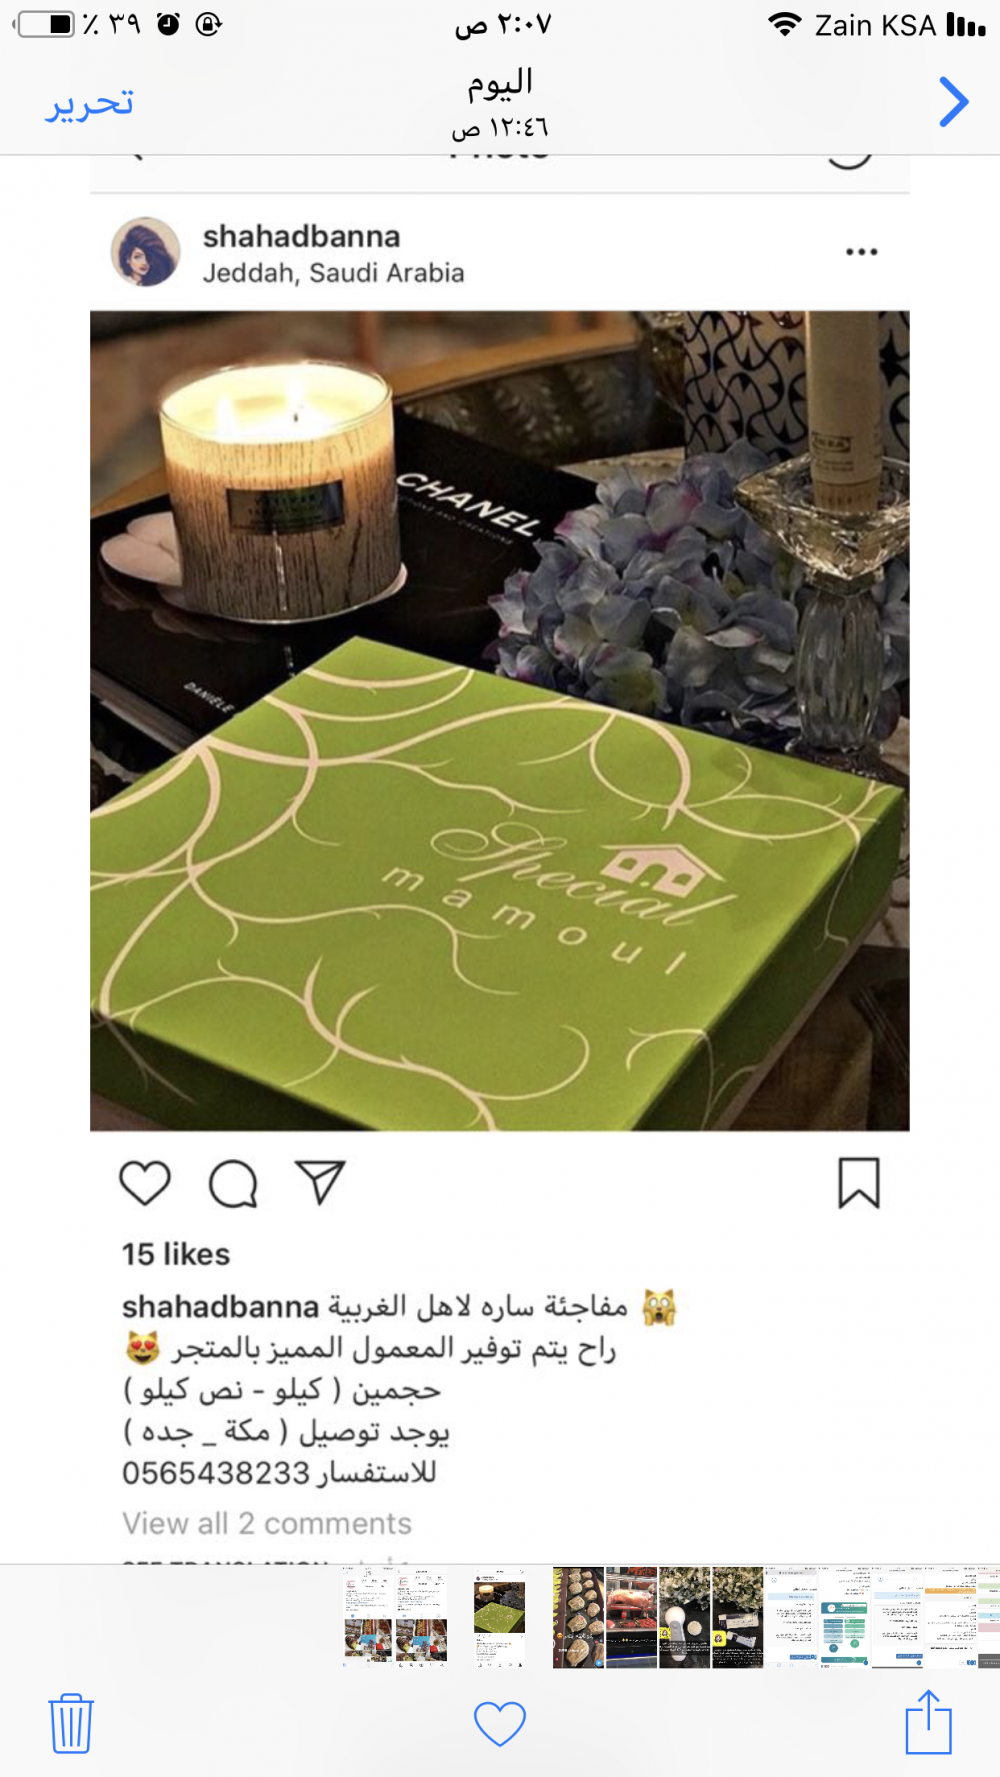Open shahadbanna profile picture

click(146, 252)
